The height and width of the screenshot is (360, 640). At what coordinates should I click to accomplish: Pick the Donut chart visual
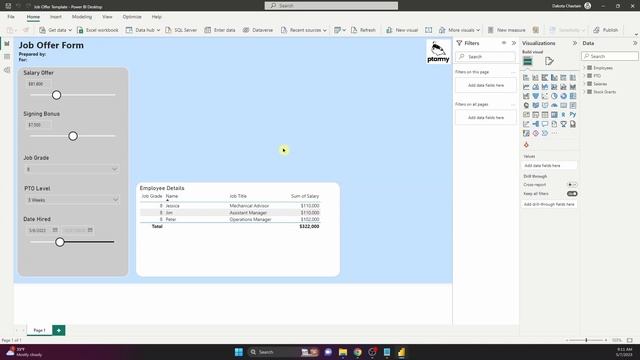(x=564, y=96)
